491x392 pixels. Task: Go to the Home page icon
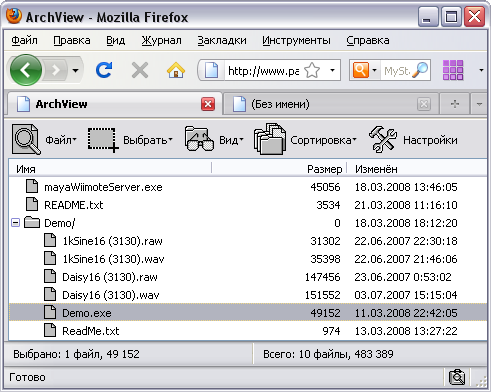[x=176, y=70]
